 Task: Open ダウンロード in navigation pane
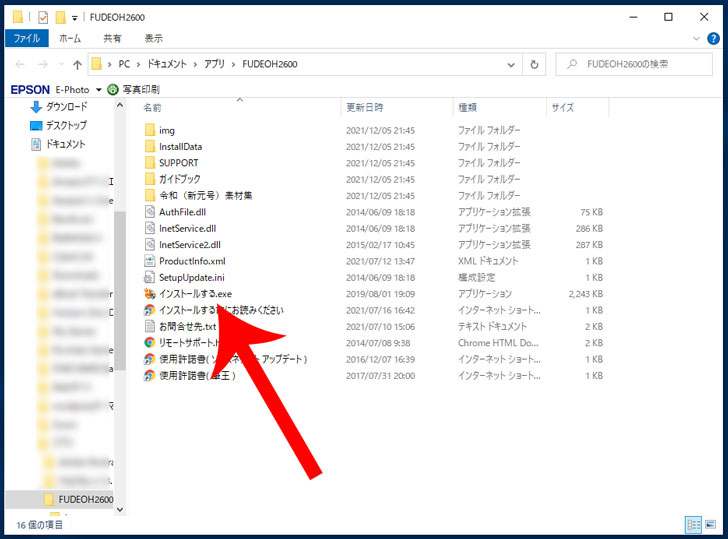pos(58,107)
